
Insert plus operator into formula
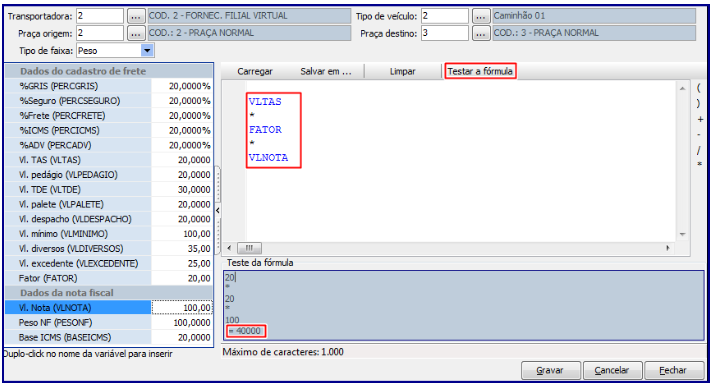700,119
